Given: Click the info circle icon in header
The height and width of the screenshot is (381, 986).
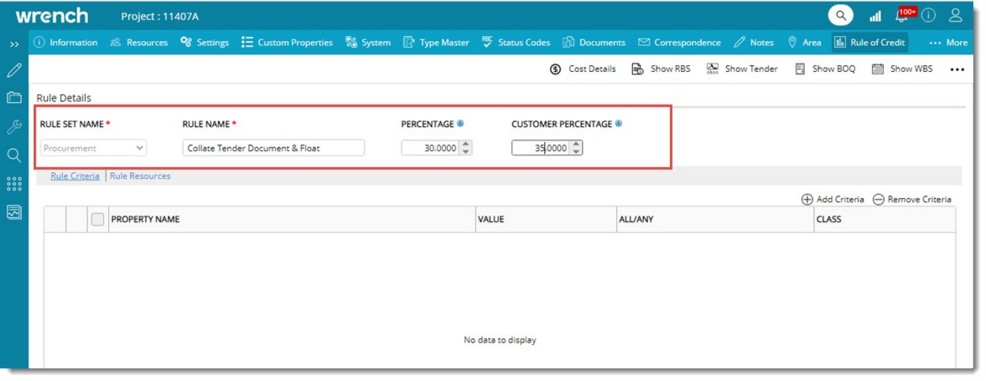Looking at the screenshot, I should (x=929, y=16).
